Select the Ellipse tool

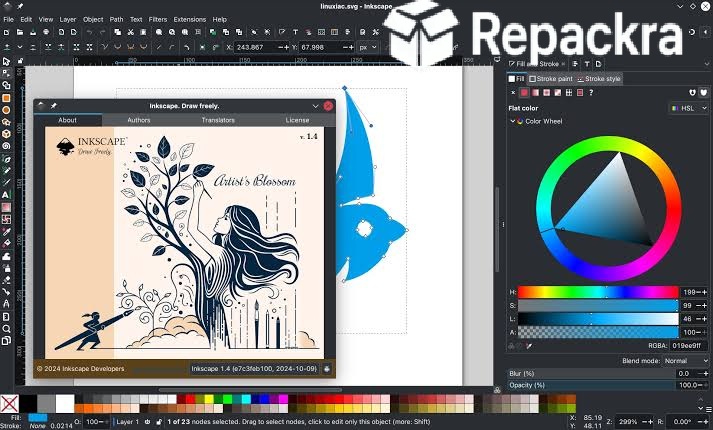(x=6, y=110)
